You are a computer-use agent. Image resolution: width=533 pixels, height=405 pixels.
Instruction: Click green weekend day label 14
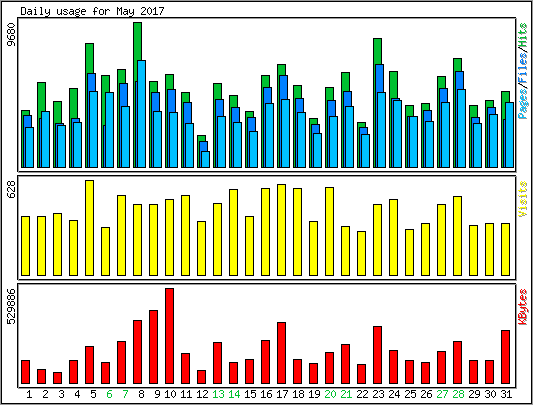point(234,394)
